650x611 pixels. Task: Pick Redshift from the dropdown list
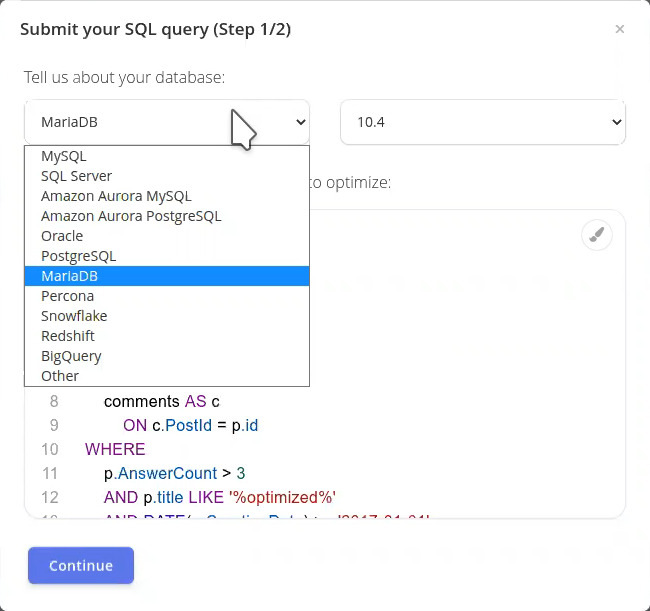[x=70, y=336]
